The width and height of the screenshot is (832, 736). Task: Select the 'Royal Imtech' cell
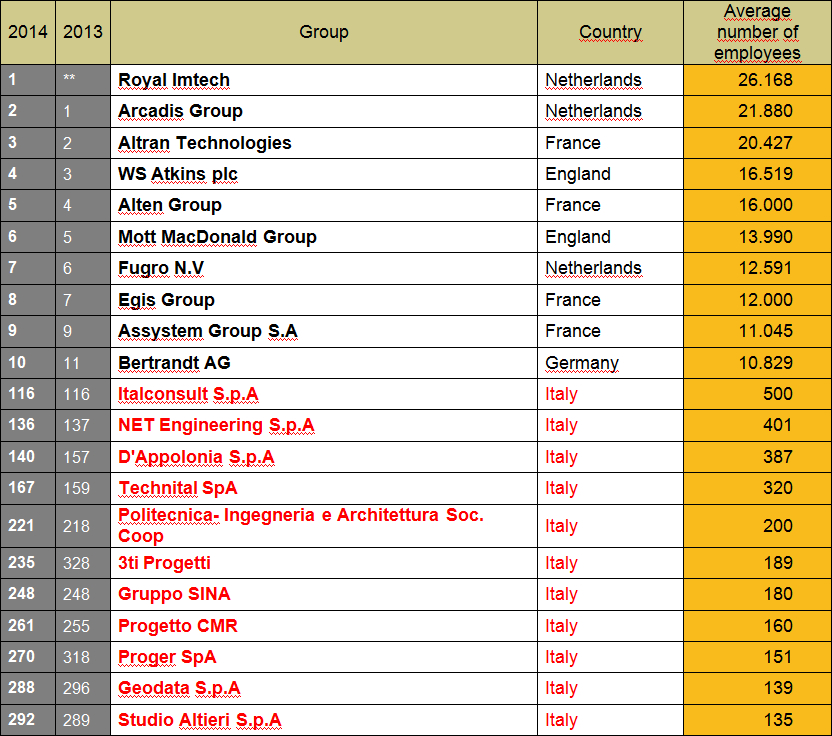(x=324, y=80)
